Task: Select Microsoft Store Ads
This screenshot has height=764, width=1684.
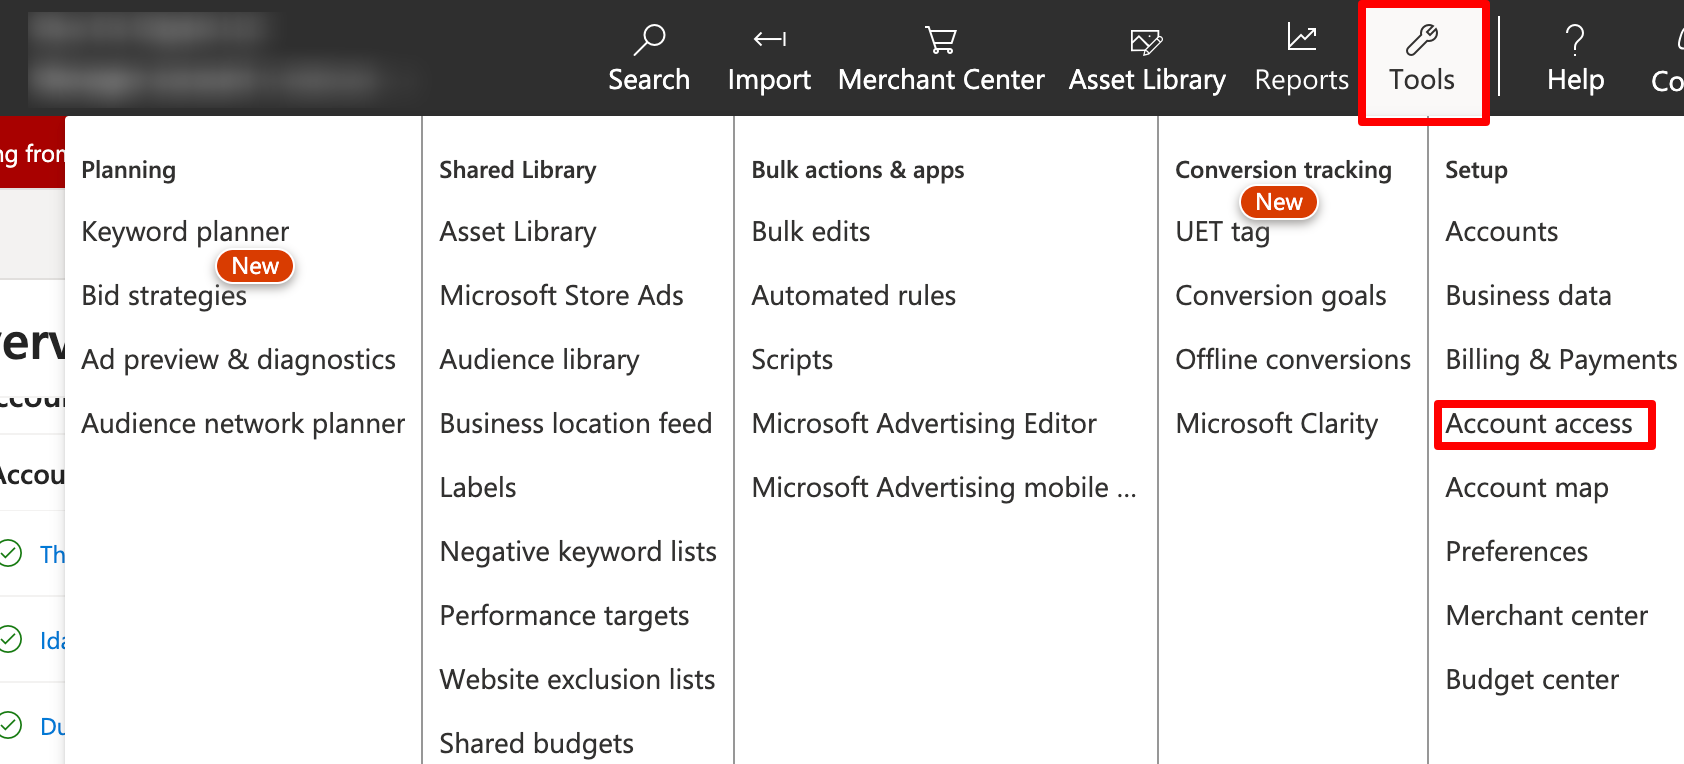Action: pyautogui.click(x=562, y=296)
